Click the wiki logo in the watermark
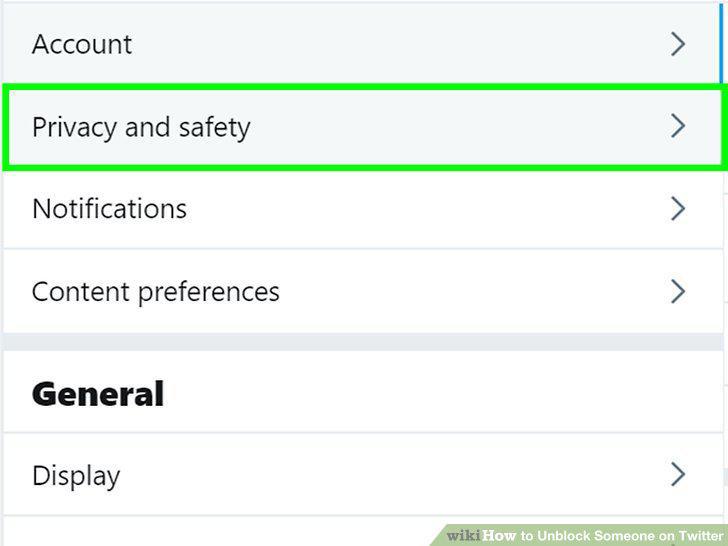The height and width of the screenshot is (546, 728). 463,536
